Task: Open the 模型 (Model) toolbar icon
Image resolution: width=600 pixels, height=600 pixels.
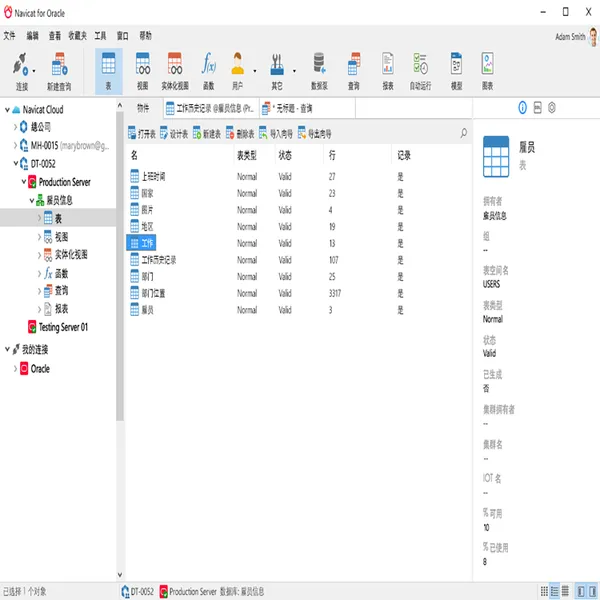Action: 456,71
